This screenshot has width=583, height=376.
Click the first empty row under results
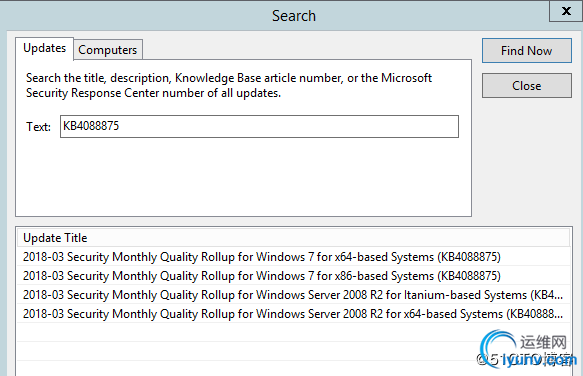point(260,332)
